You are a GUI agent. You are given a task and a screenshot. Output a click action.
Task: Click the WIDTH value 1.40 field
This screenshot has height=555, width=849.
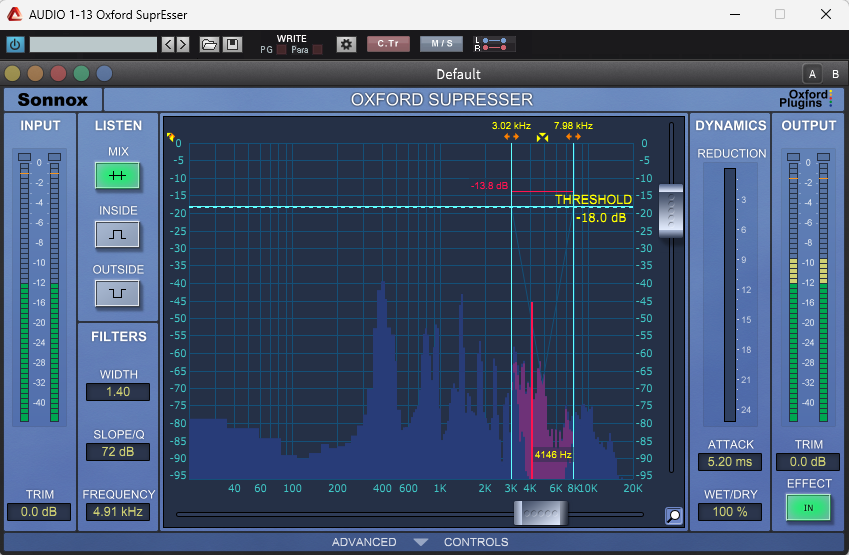coord(118,392)
